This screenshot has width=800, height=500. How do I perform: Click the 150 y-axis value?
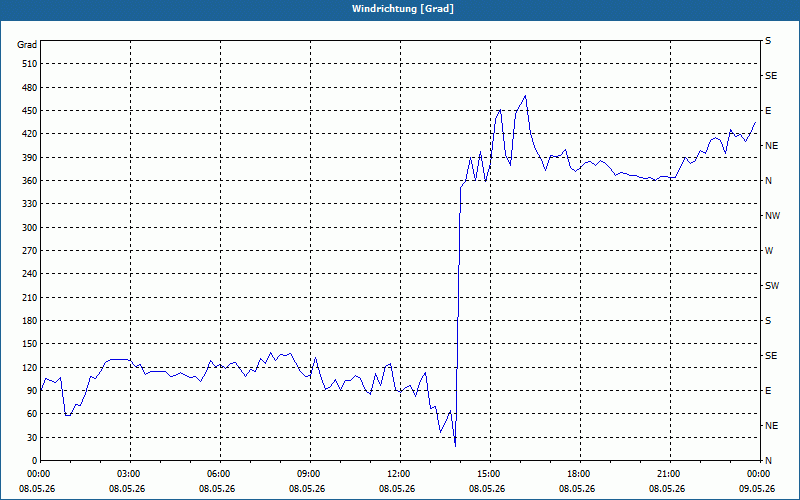(30, 344)
